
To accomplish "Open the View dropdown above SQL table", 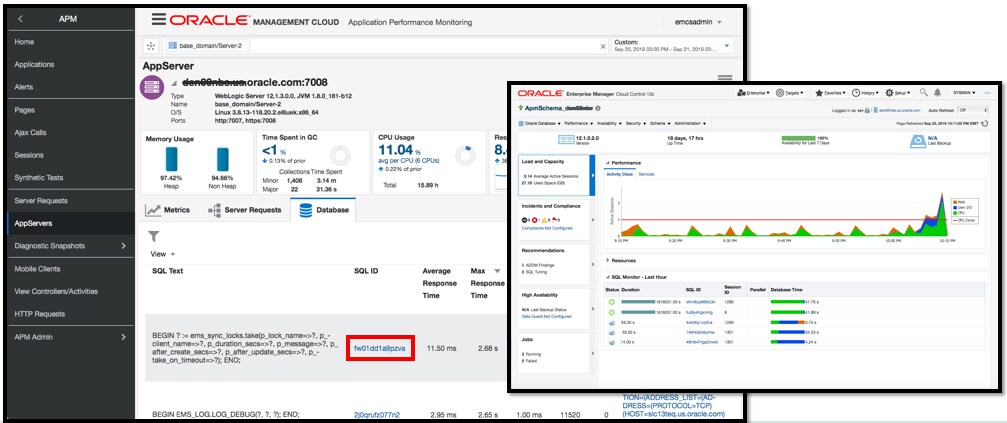I will tap(162, 254).
